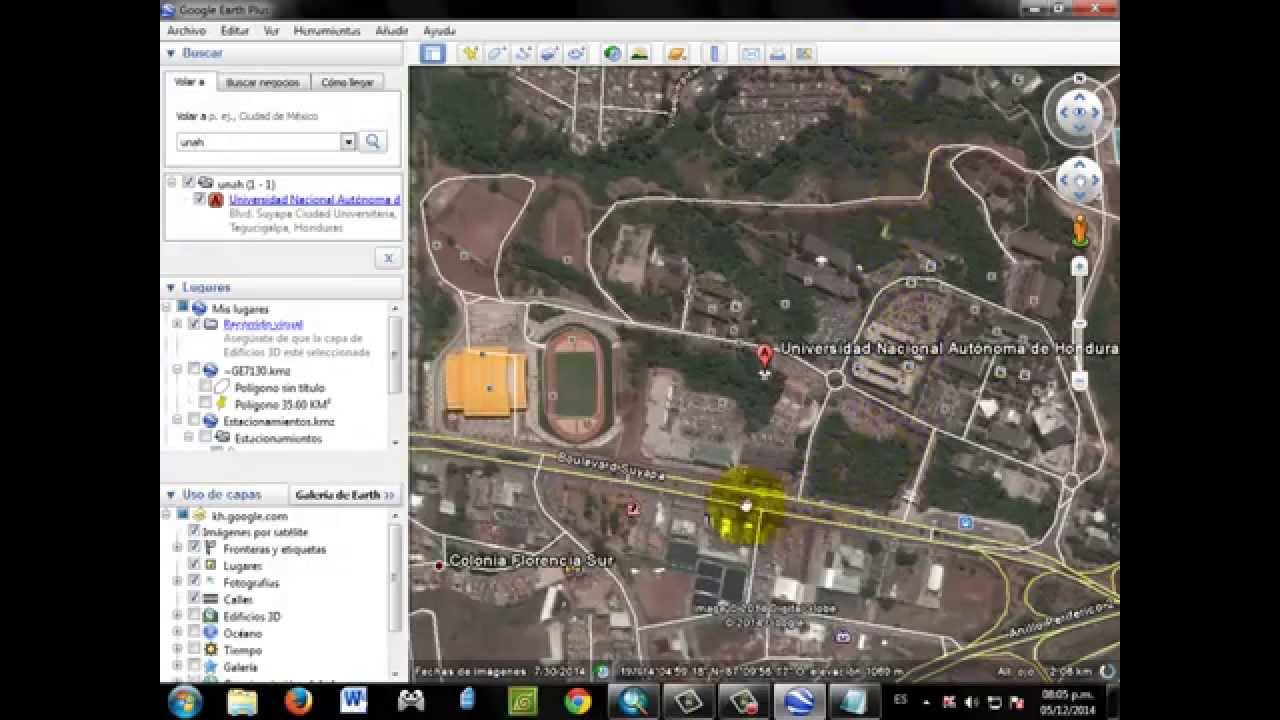Viewport: 1280px width, 720px height.
Task: Switch to the Cómo llegar tab
Action: 347,82
